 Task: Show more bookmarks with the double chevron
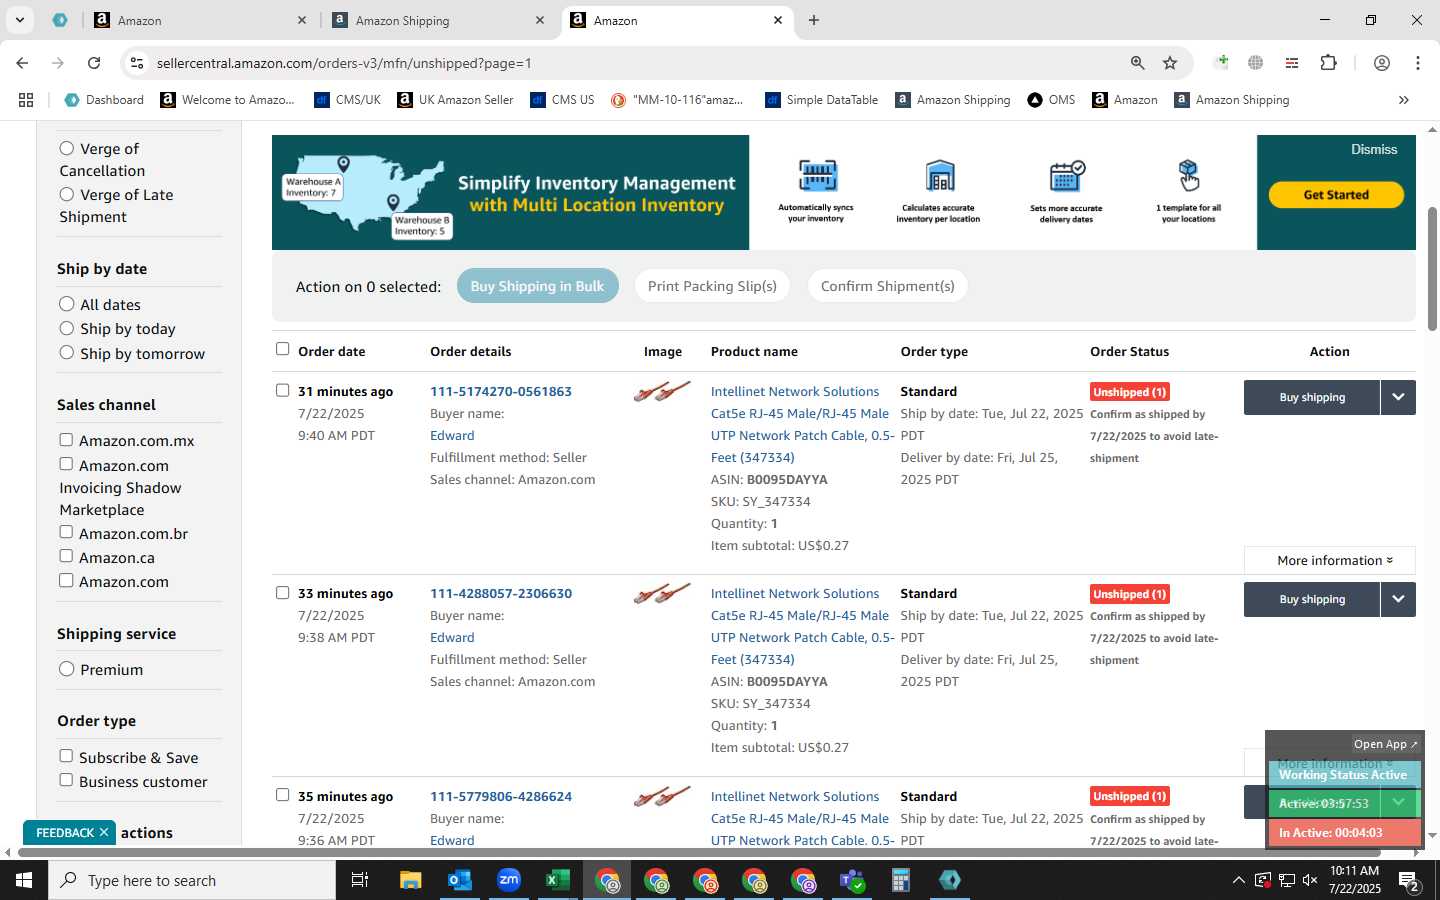coord(1403,100)
